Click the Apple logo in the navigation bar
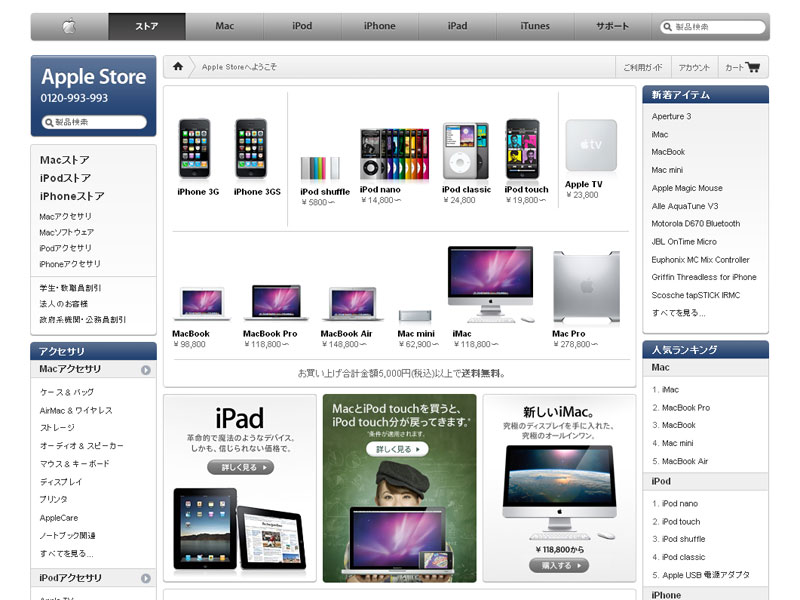 tap(69, 26)
